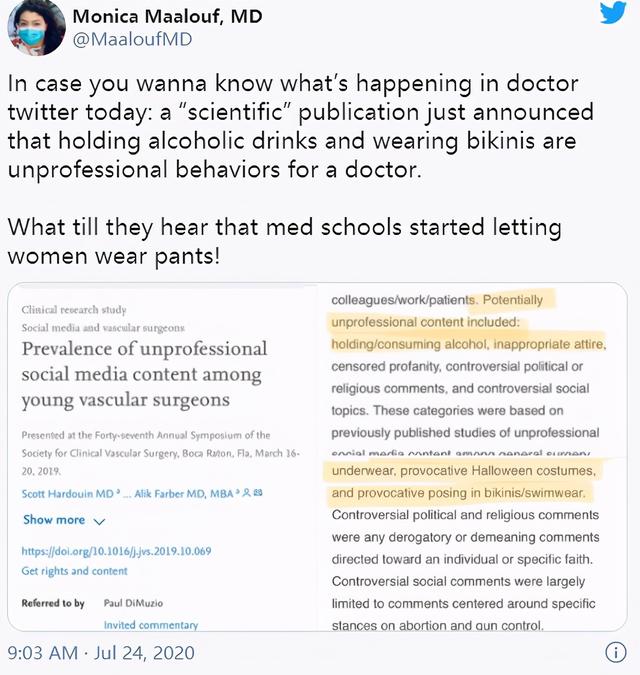Select author Scott Hardouin MD

tap(68, 493)
